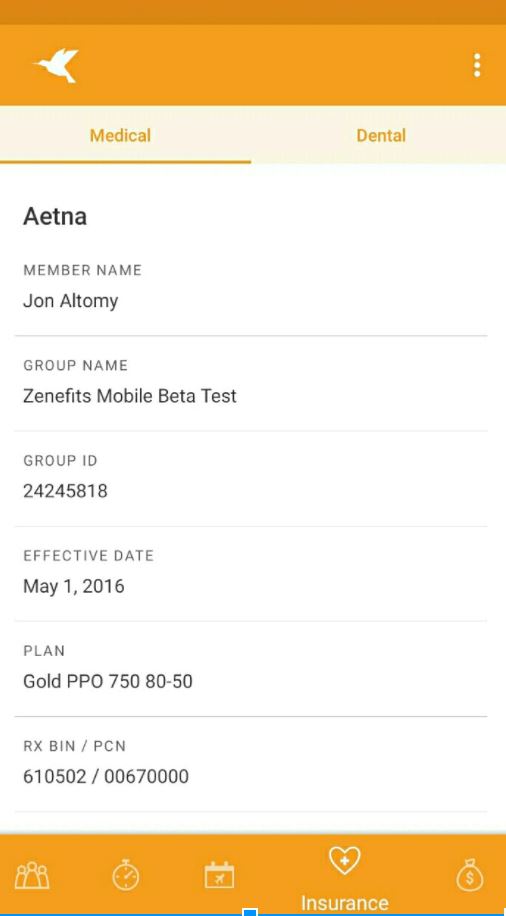Tap the EFFECTIVE DATE field label
The height and width of the screenshot is (916, 506).
pyautogui.click(x=88, y=556)
